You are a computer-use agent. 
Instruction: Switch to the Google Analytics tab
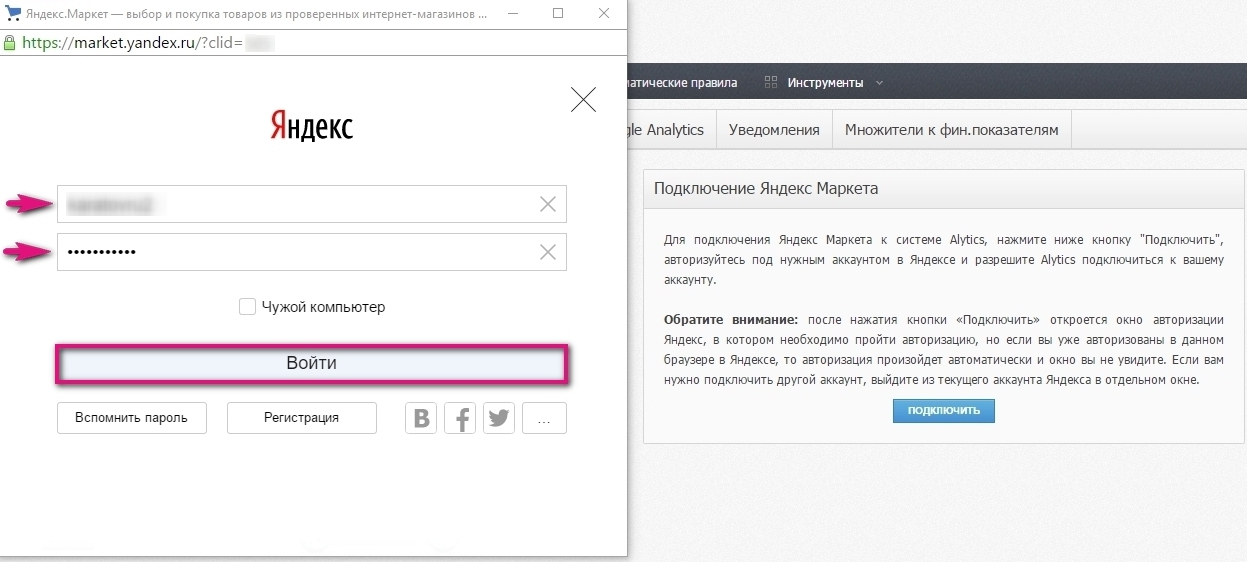[666, 130]
